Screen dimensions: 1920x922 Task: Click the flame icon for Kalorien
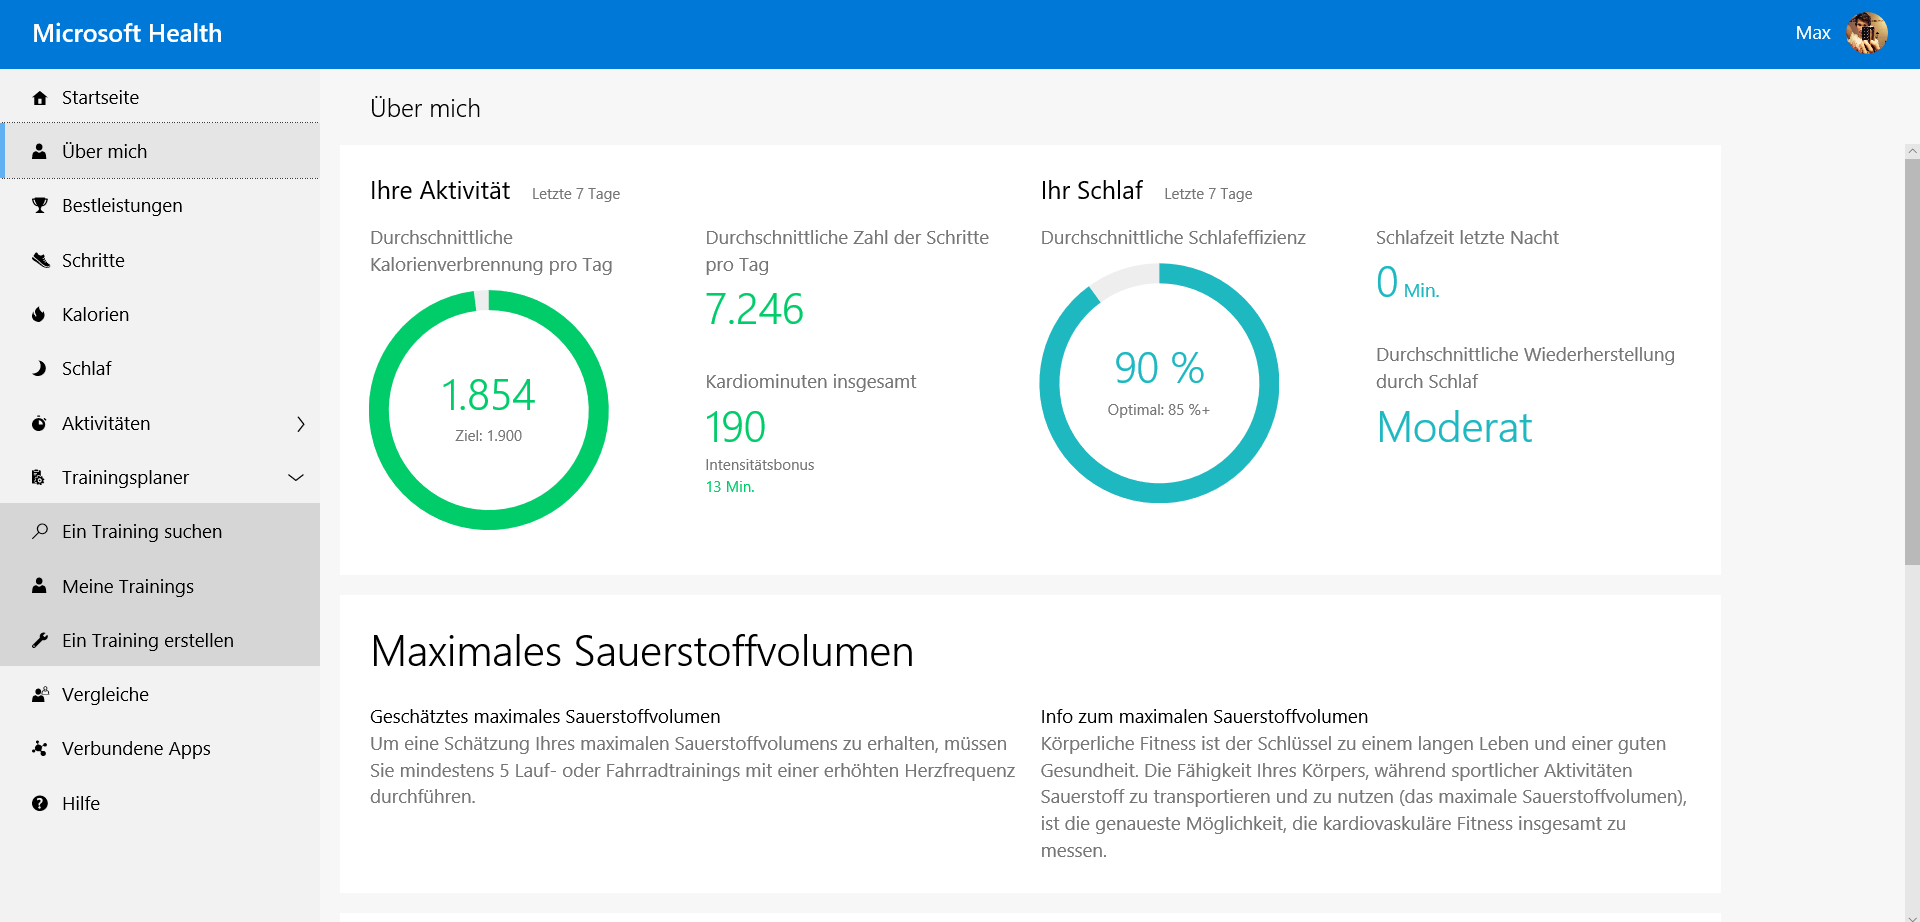(39, 314)
